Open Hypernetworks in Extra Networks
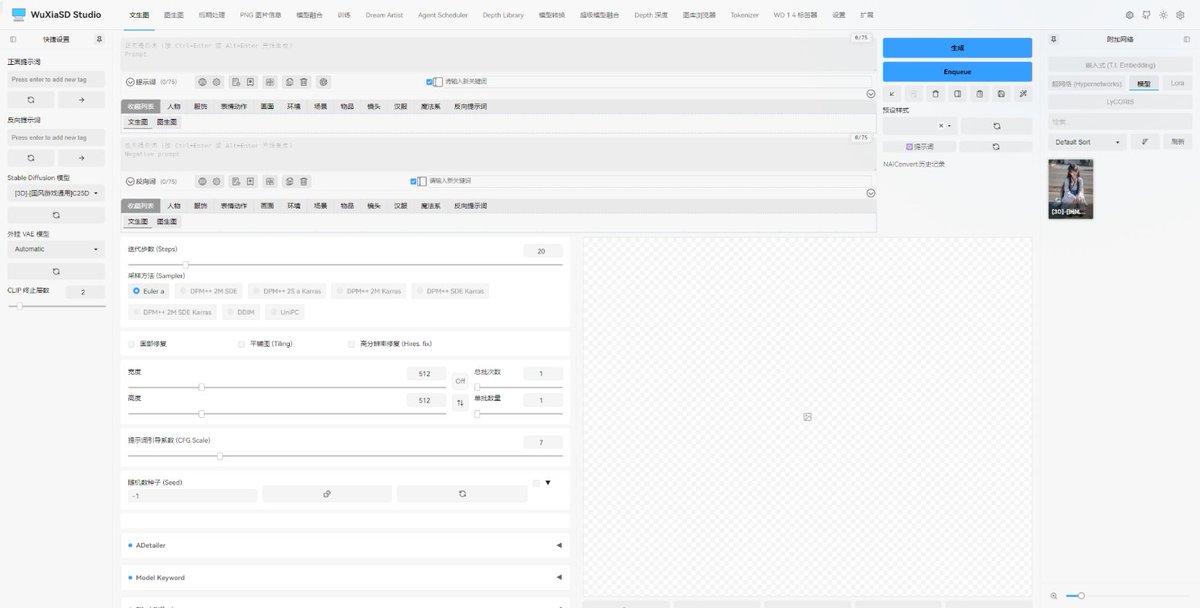 (1087, 84)
